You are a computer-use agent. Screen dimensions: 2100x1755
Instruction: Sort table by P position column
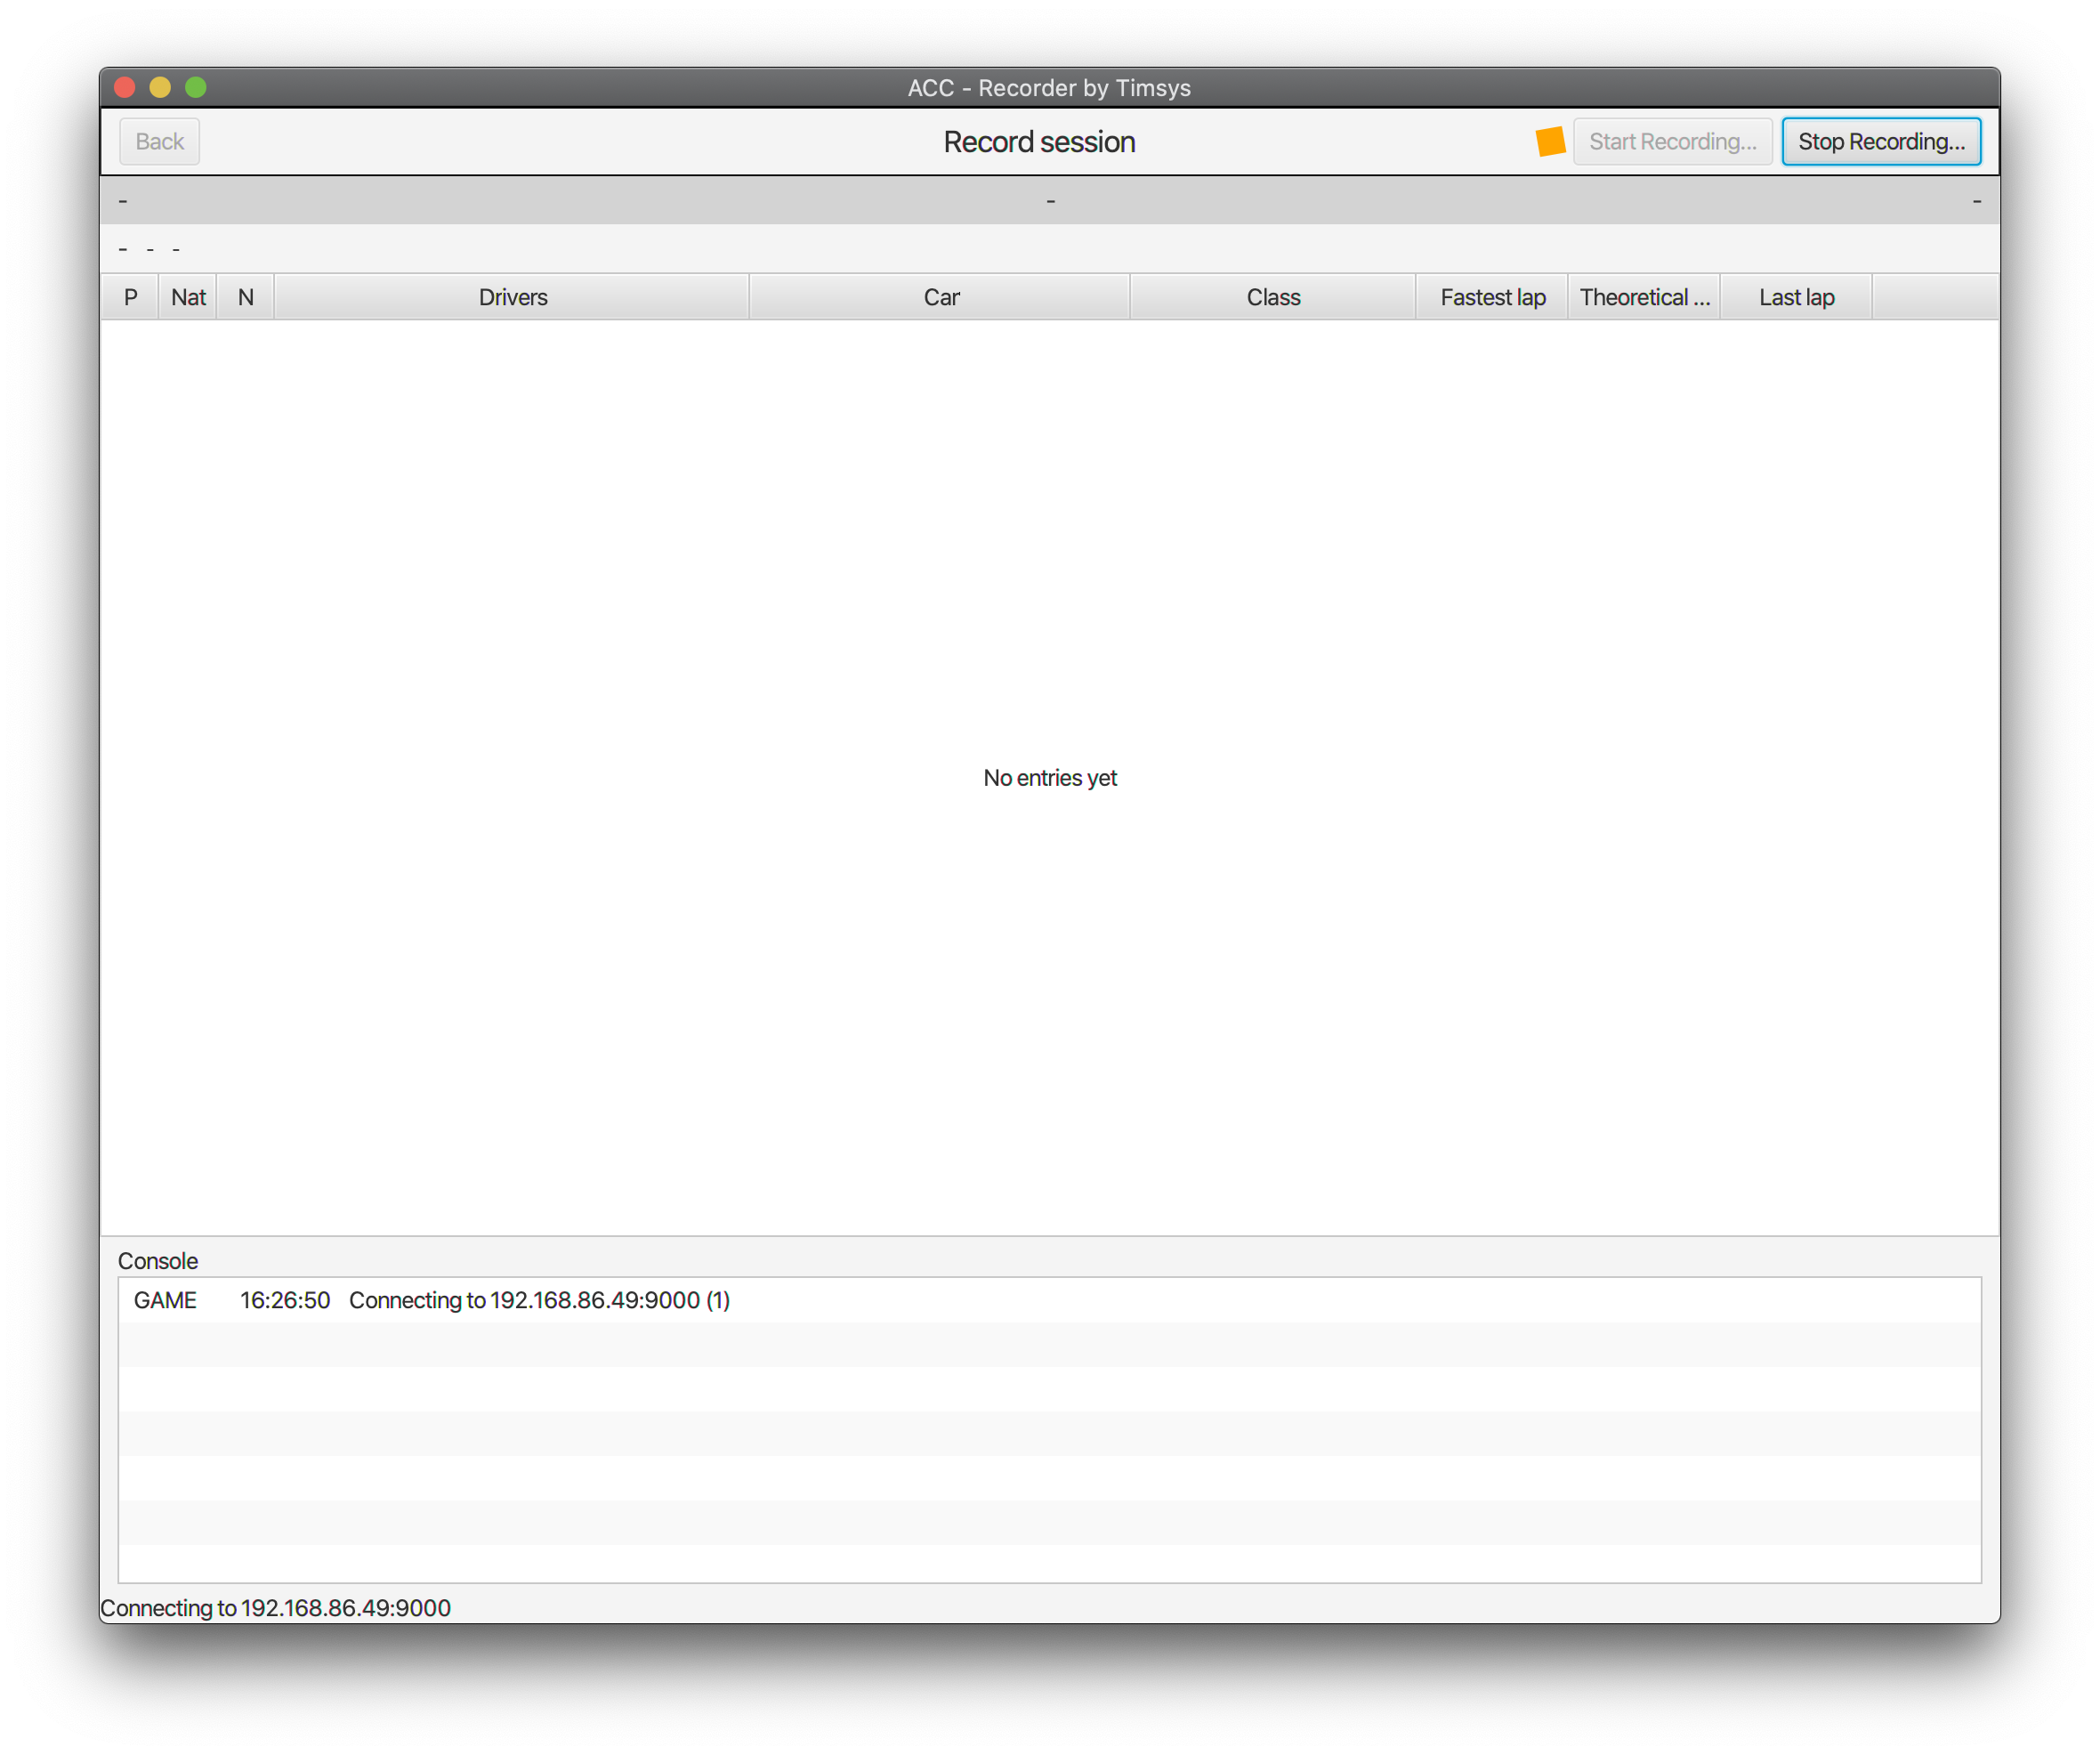[x=130, y=297]
